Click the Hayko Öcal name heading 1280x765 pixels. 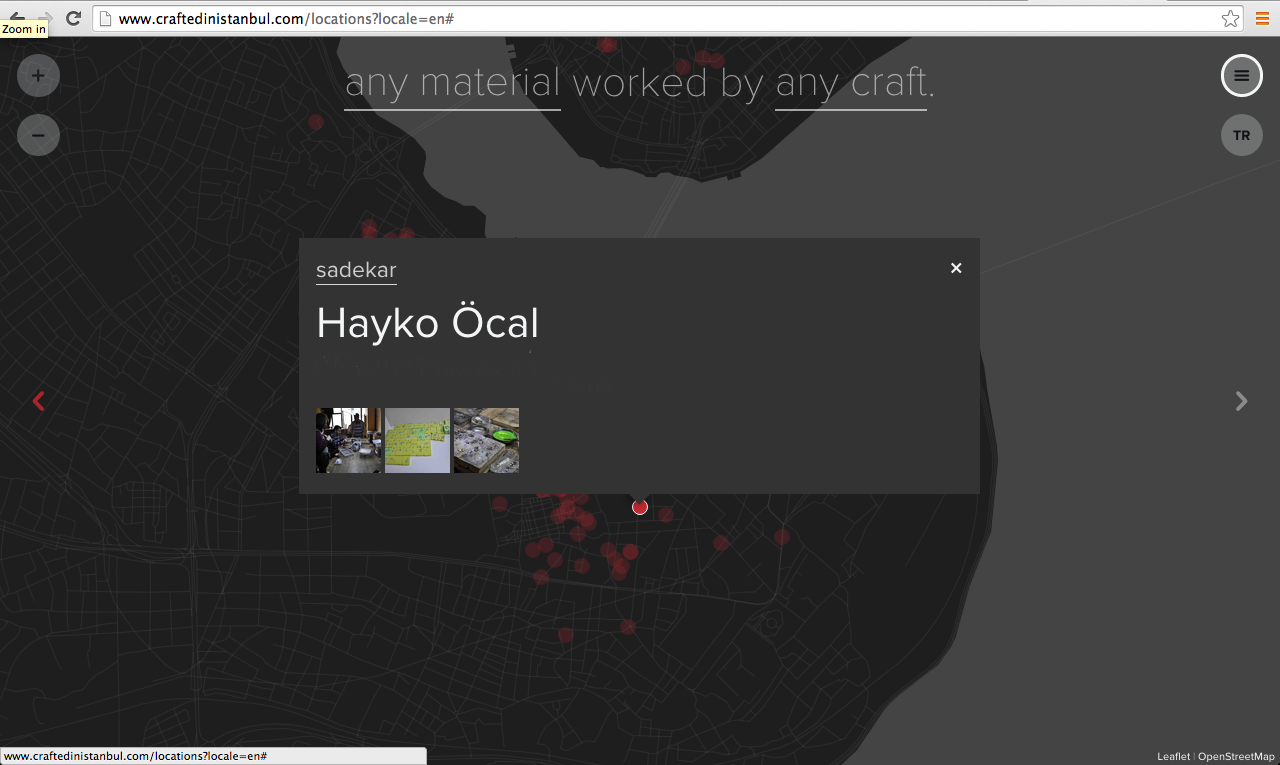(x=427, y=323)
